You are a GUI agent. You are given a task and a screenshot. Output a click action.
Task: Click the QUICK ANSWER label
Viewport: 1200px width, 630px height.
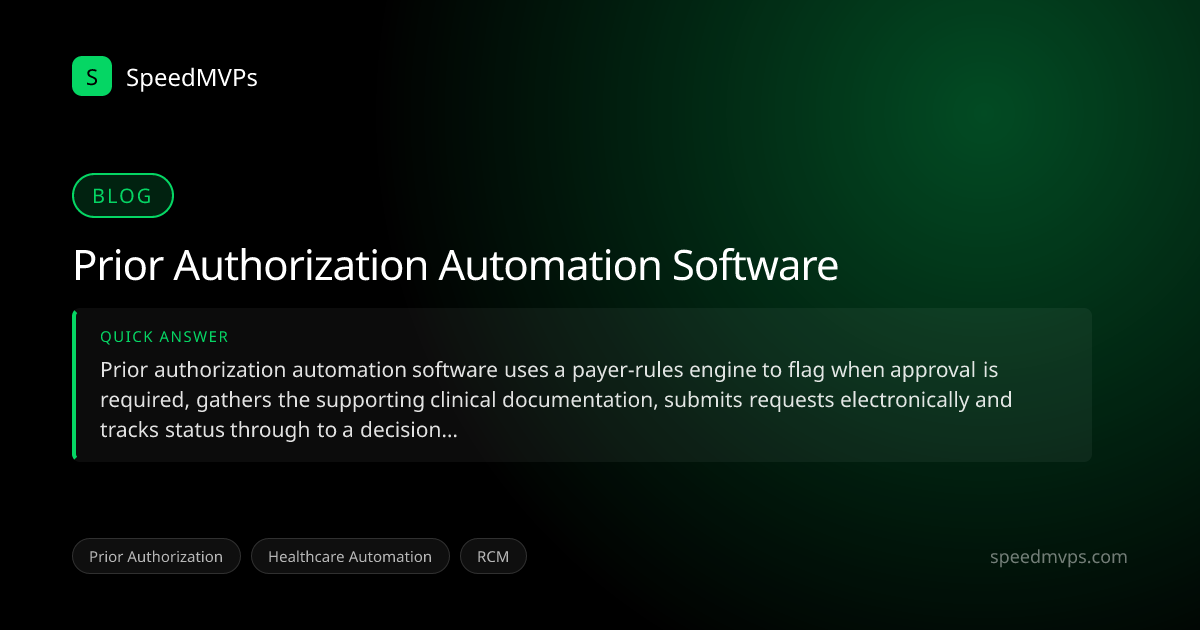pos(164,337)
